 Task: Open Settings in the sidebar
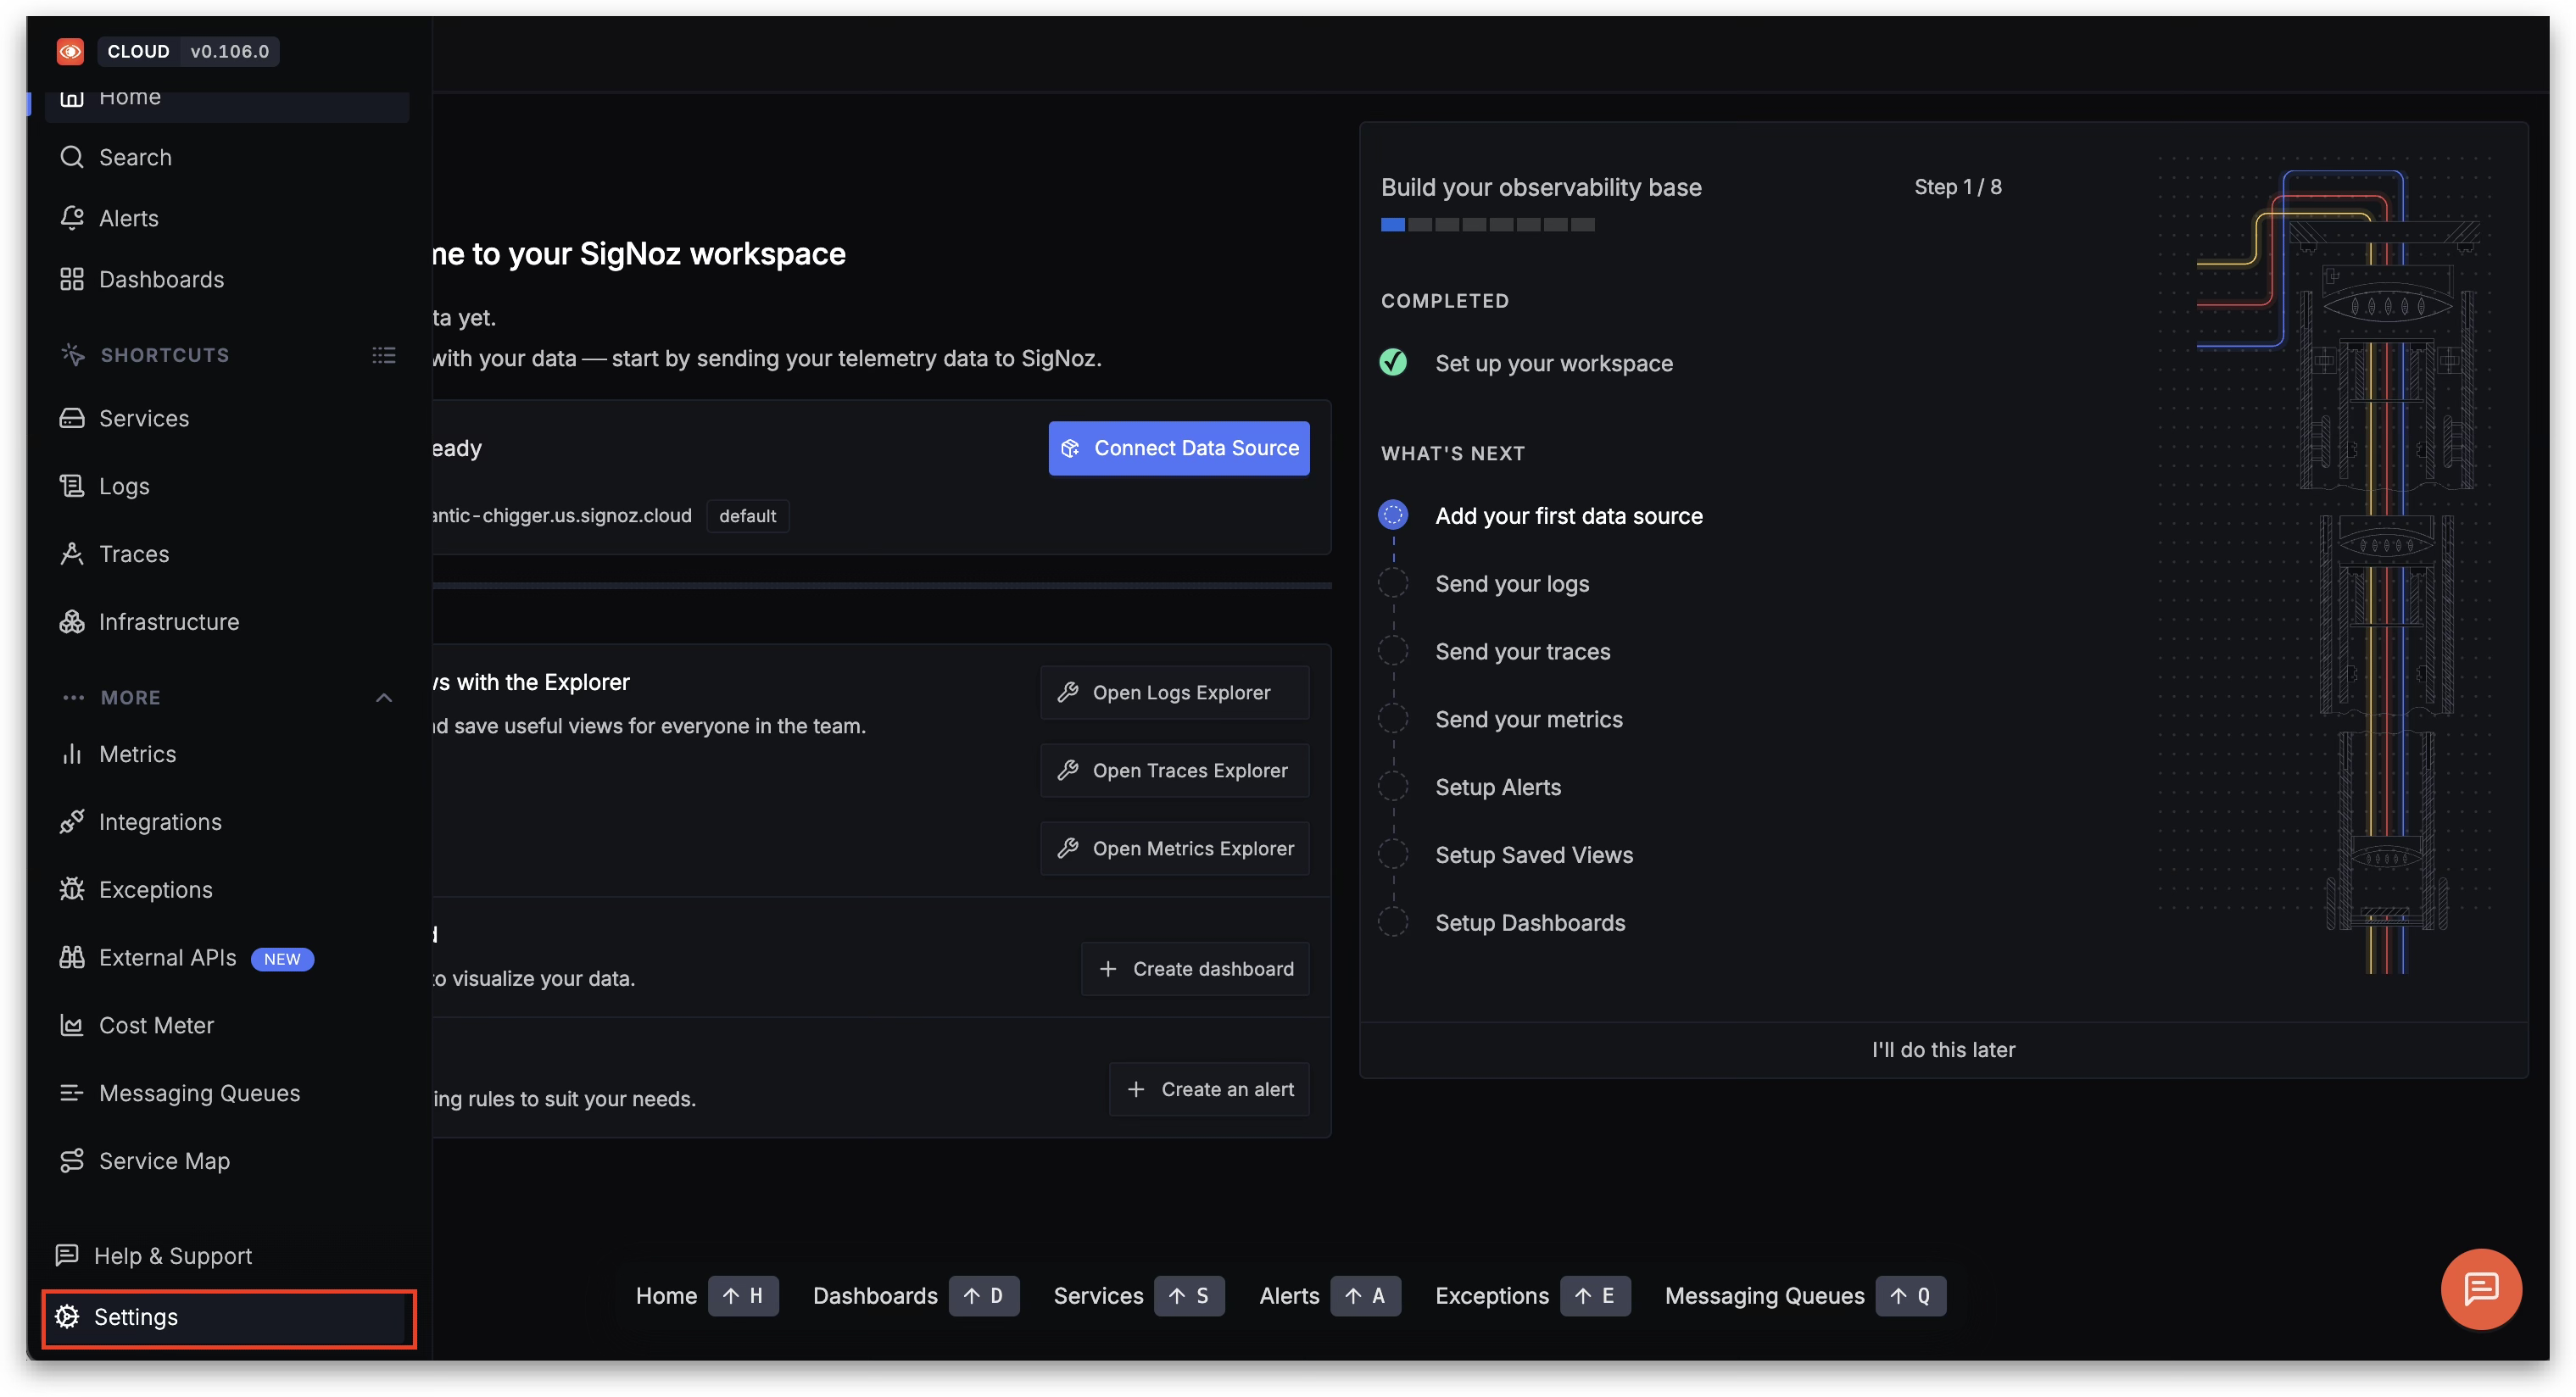tap(135, 1317)
